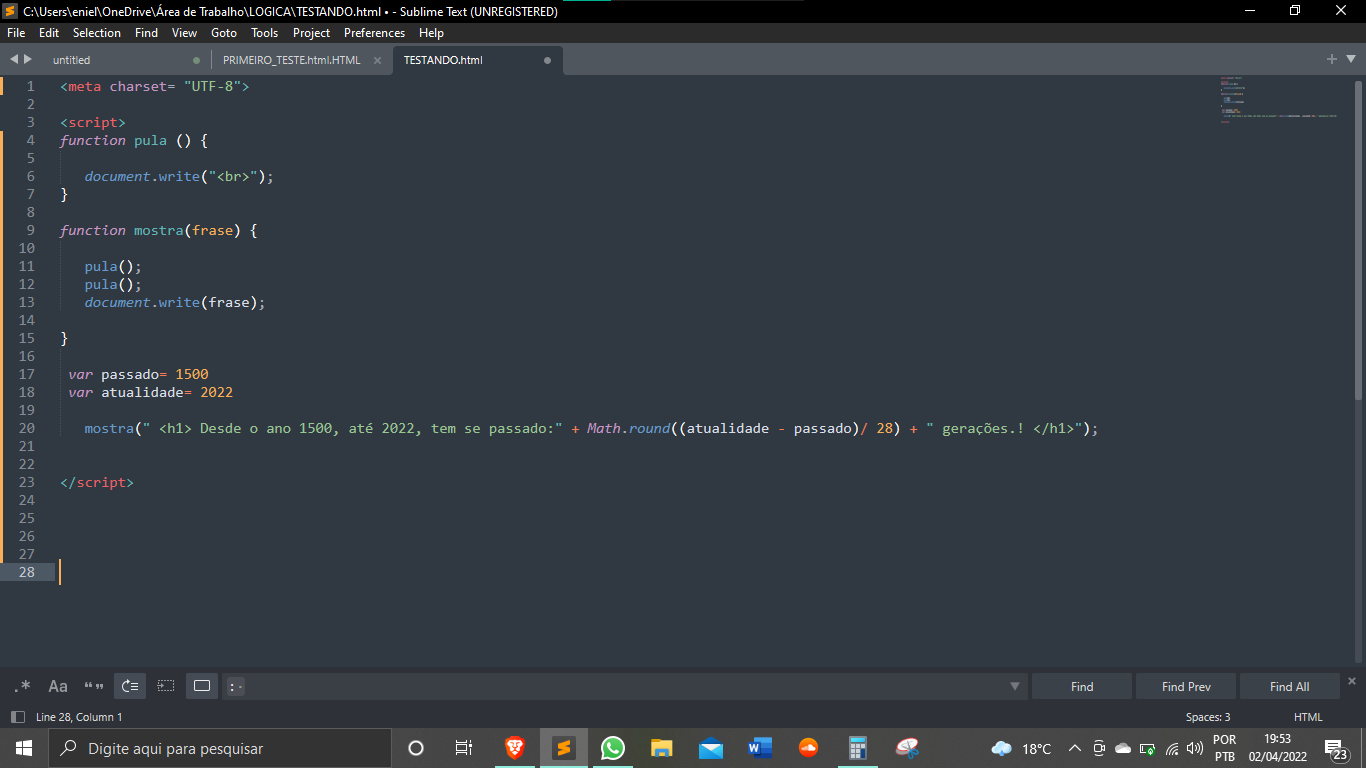Go to next tab with right arrow
The width and height of the screenshot is (1366, 768).
tap(28, 59)
